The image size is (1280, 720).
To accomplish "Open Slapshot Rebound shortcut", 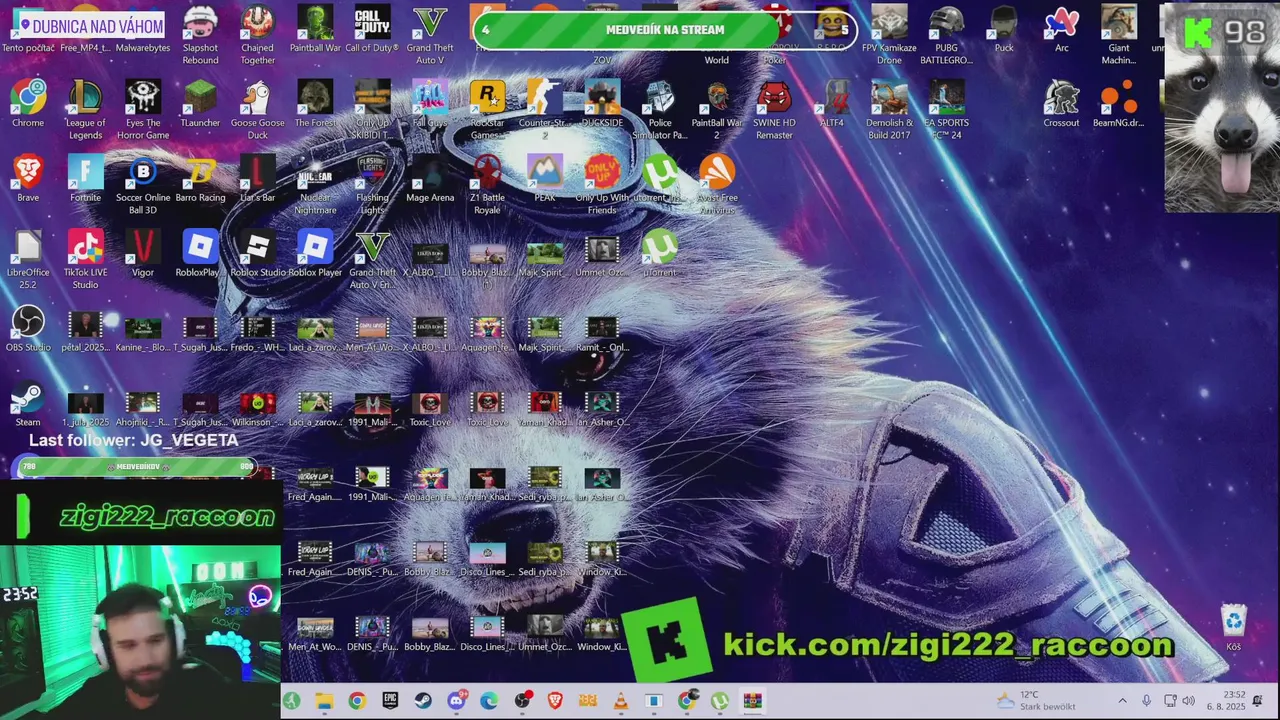I will pos(200,35).
